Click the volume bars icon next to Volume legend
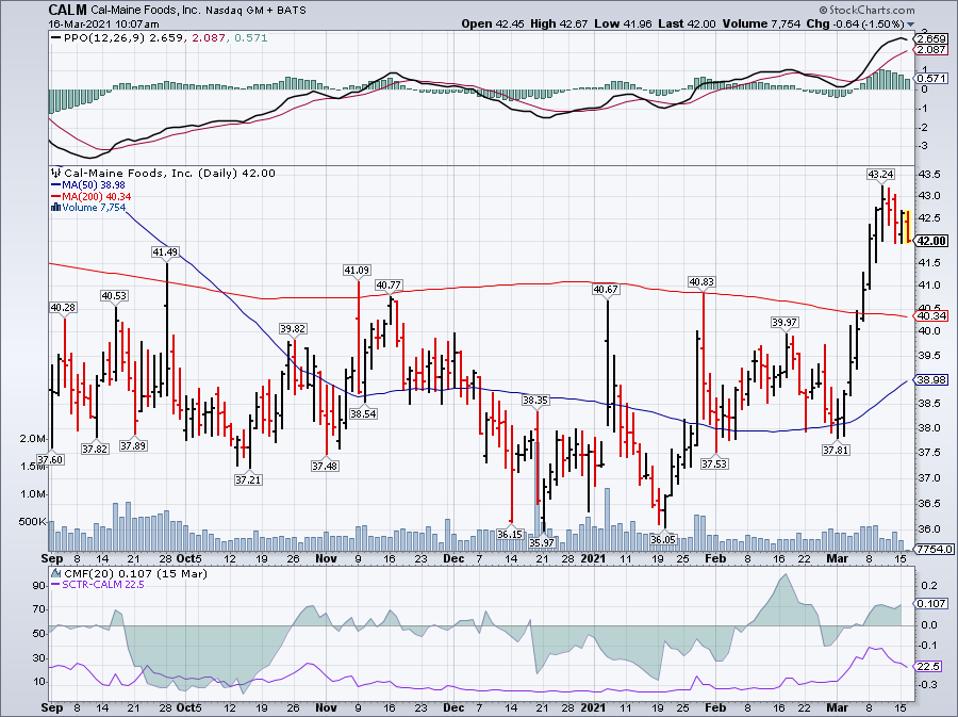958x717 pixels. click(x=56, y=208)
